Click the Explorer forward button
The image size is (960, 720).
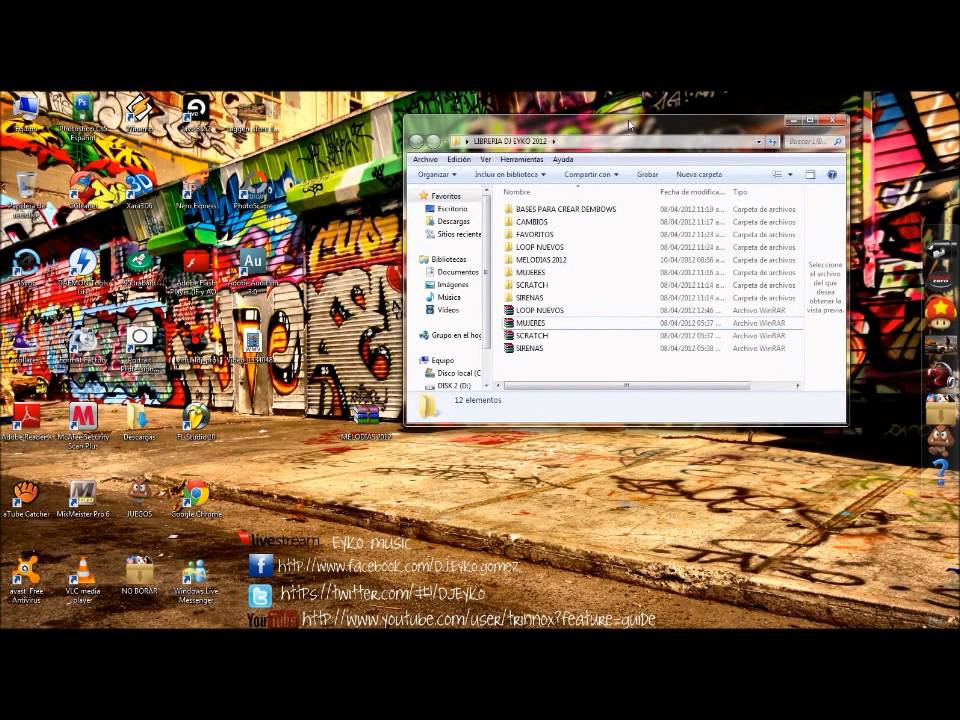tap(433, 141)
